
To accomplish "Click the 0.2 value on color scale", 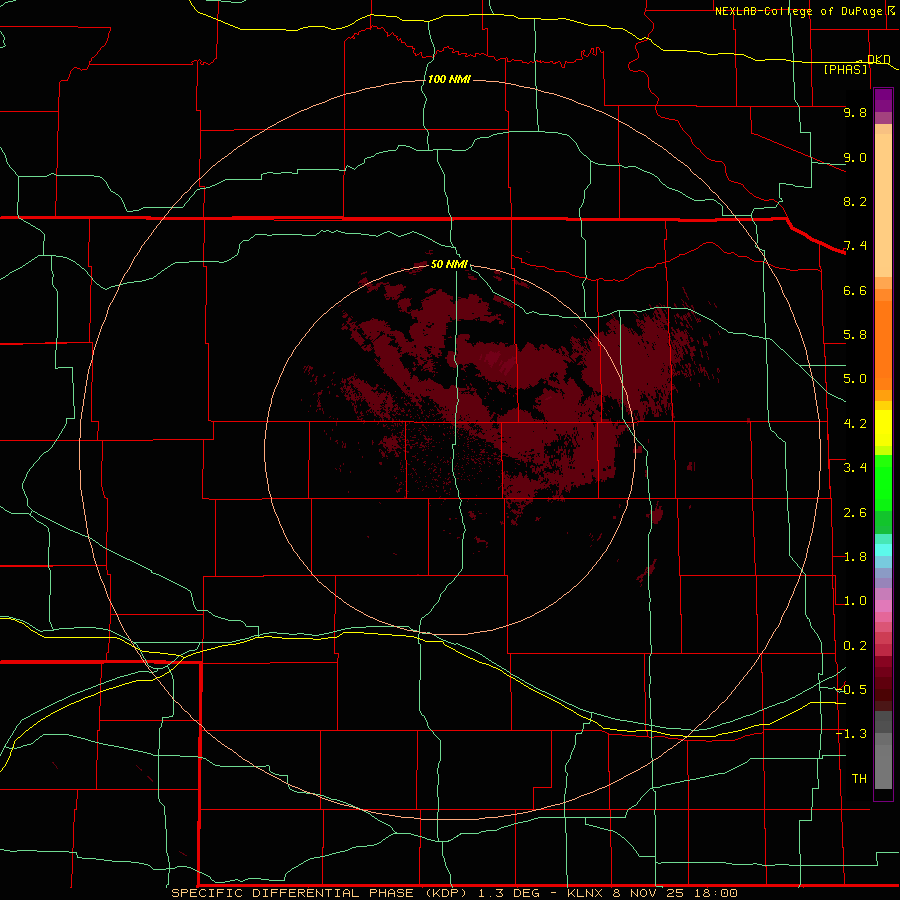I will 855,646.
